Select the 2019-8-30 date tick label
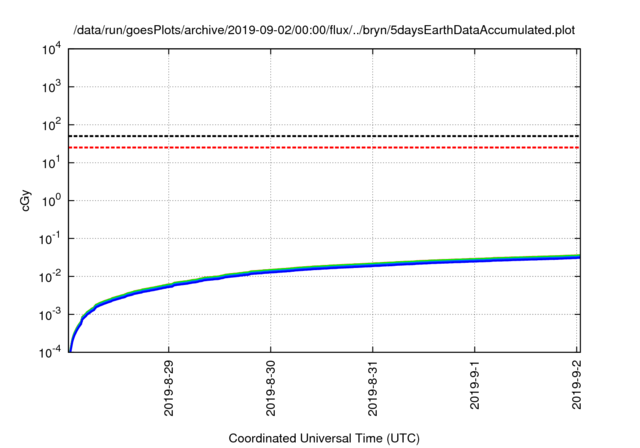 [x=271, y=388]
